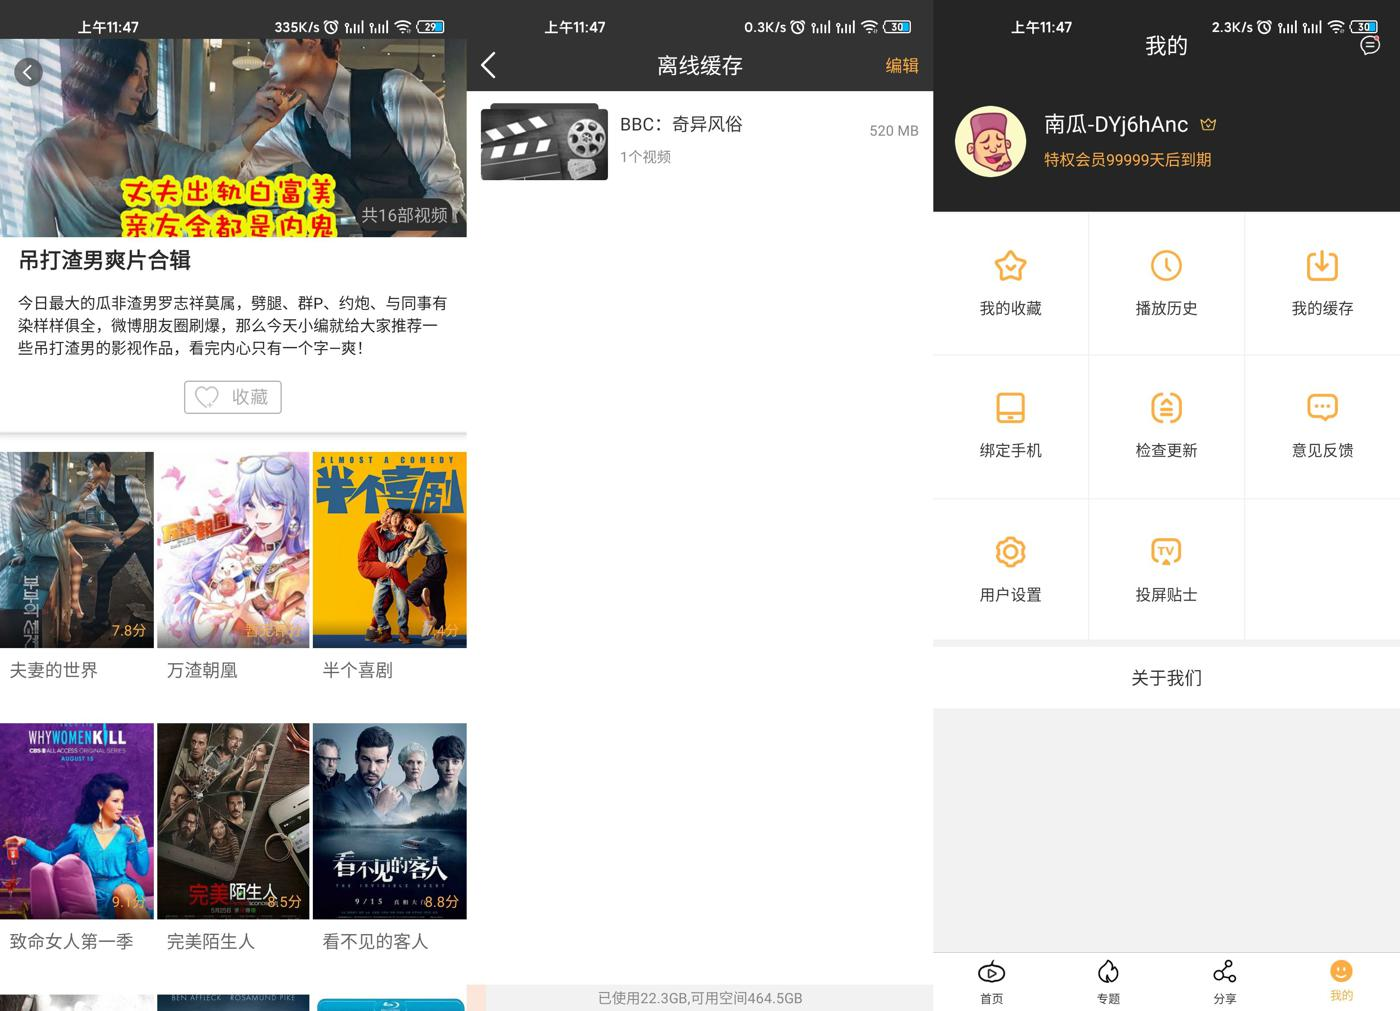Tap 检查更新 update check icon
This screenshot has height=1011, width=1400.
point(1166,409)
